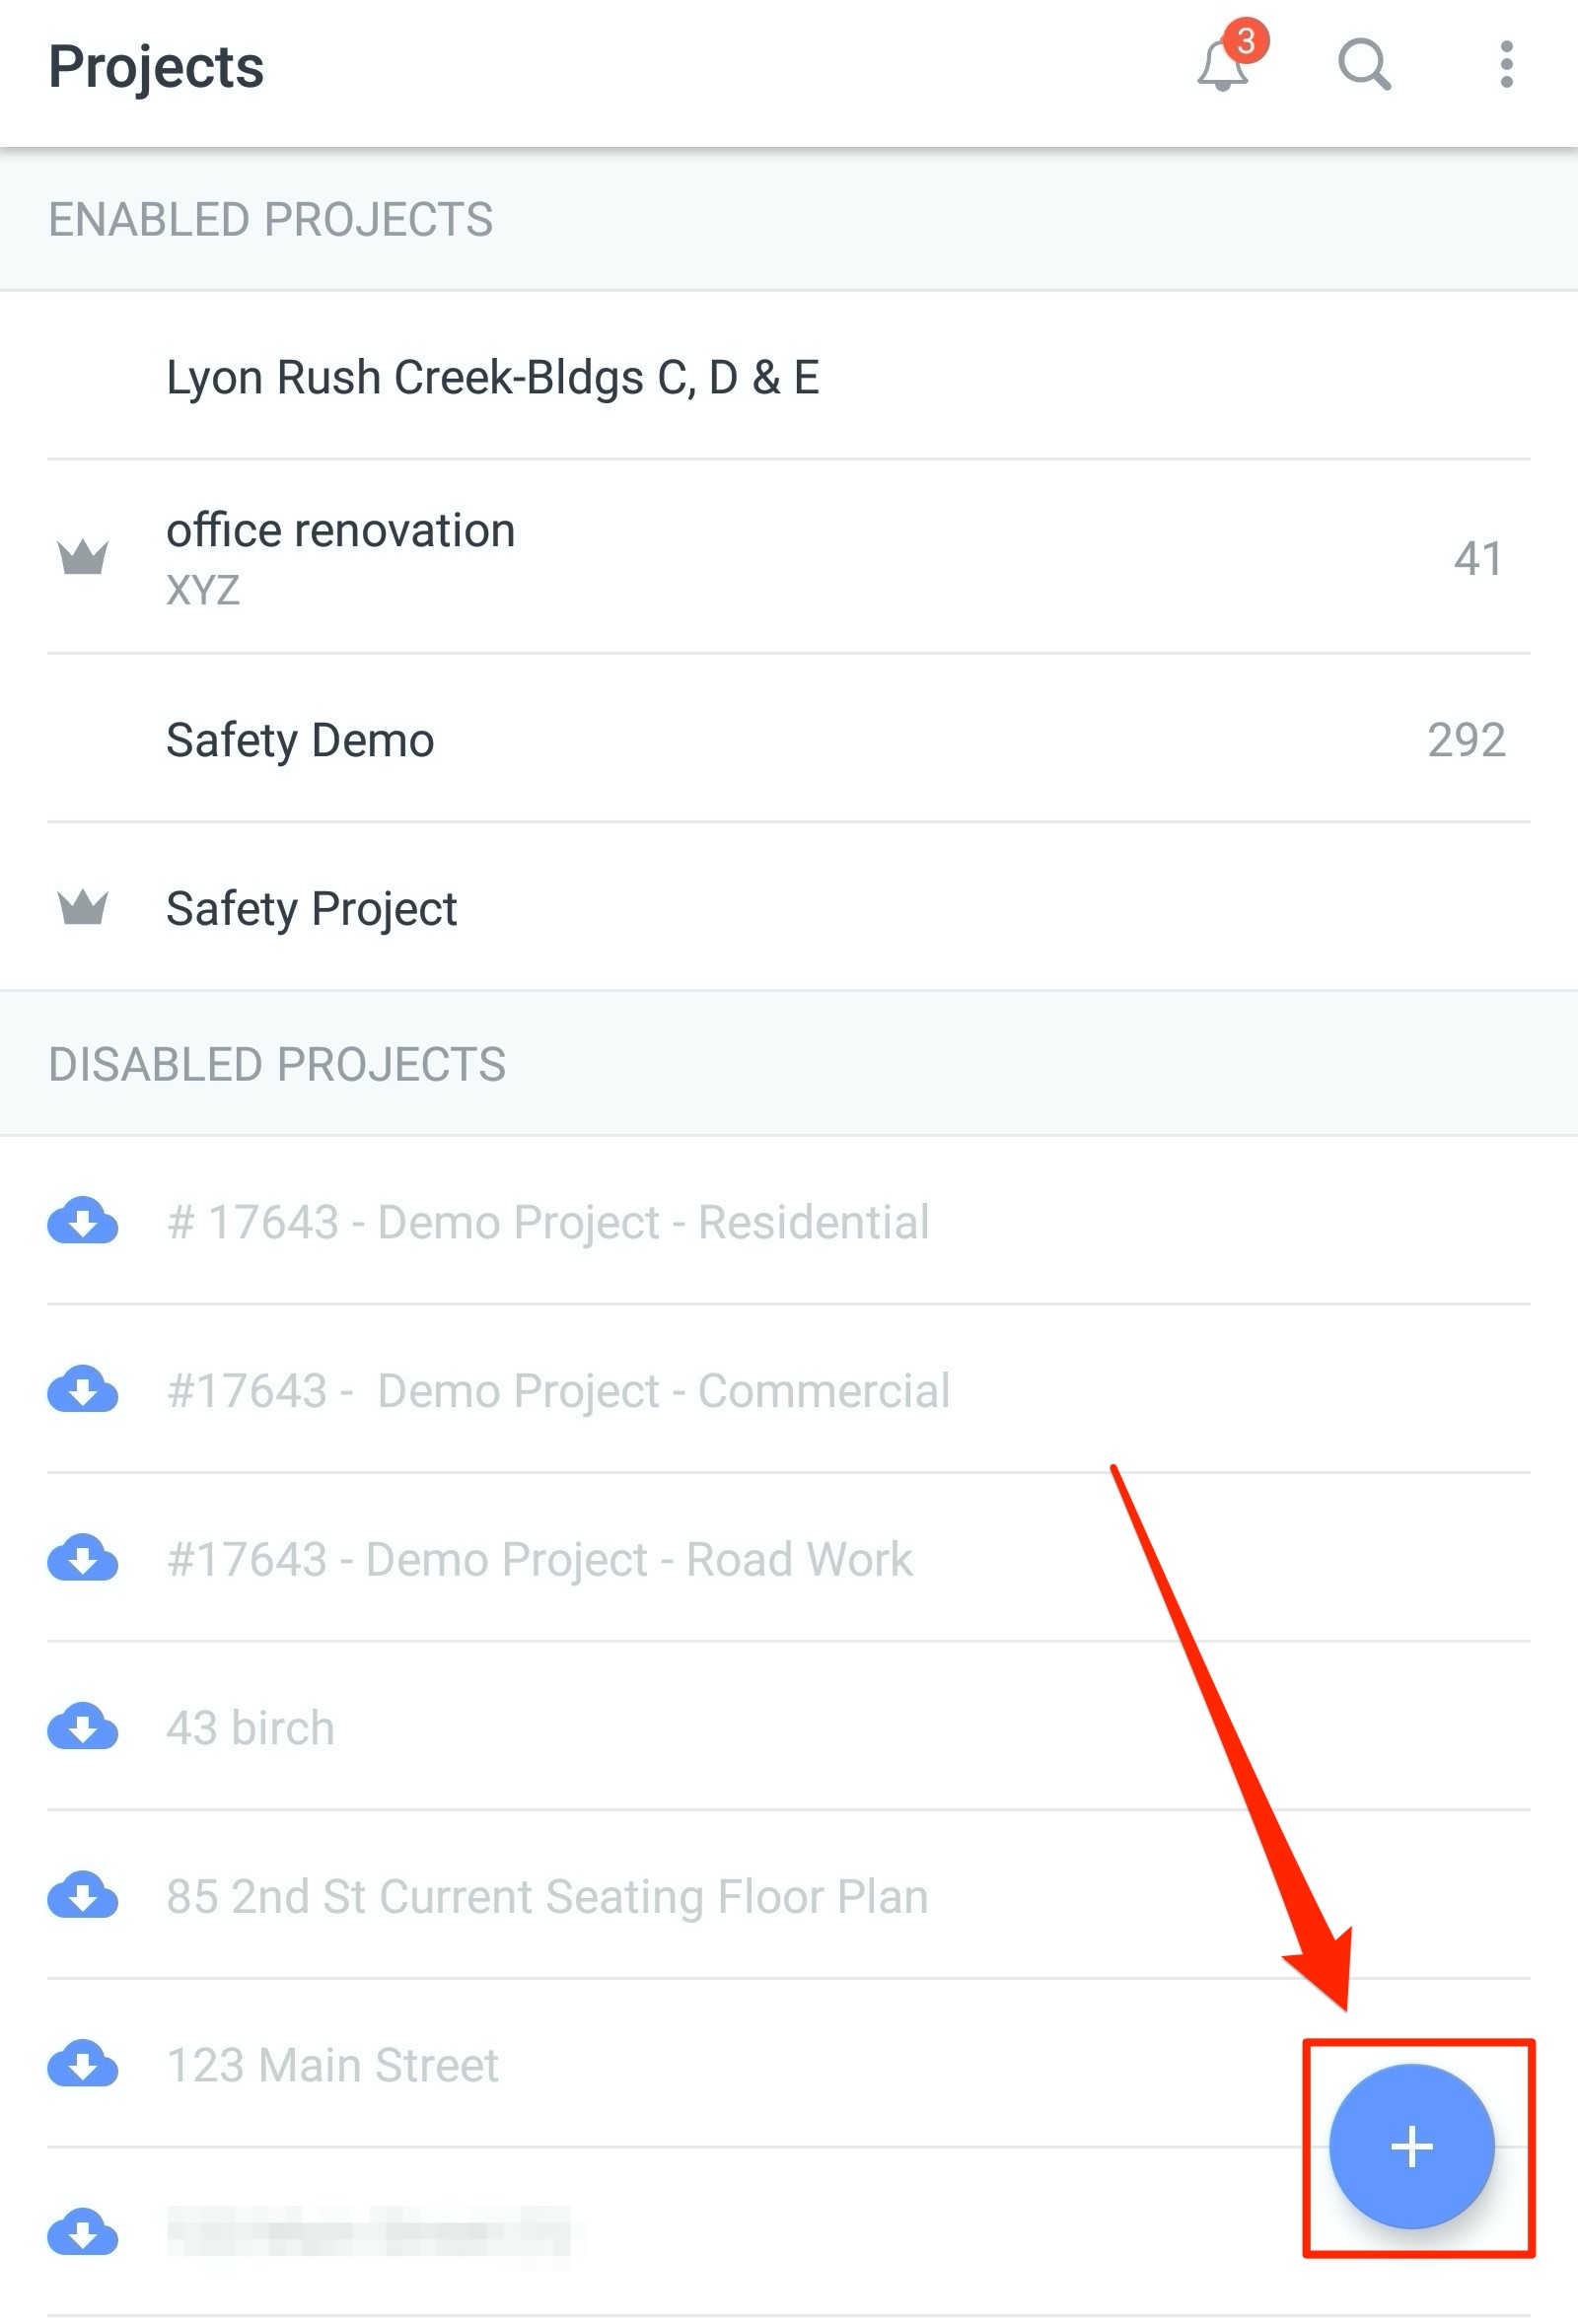
Task: Select the Safety Project entry
Action: tap(789, 908)
